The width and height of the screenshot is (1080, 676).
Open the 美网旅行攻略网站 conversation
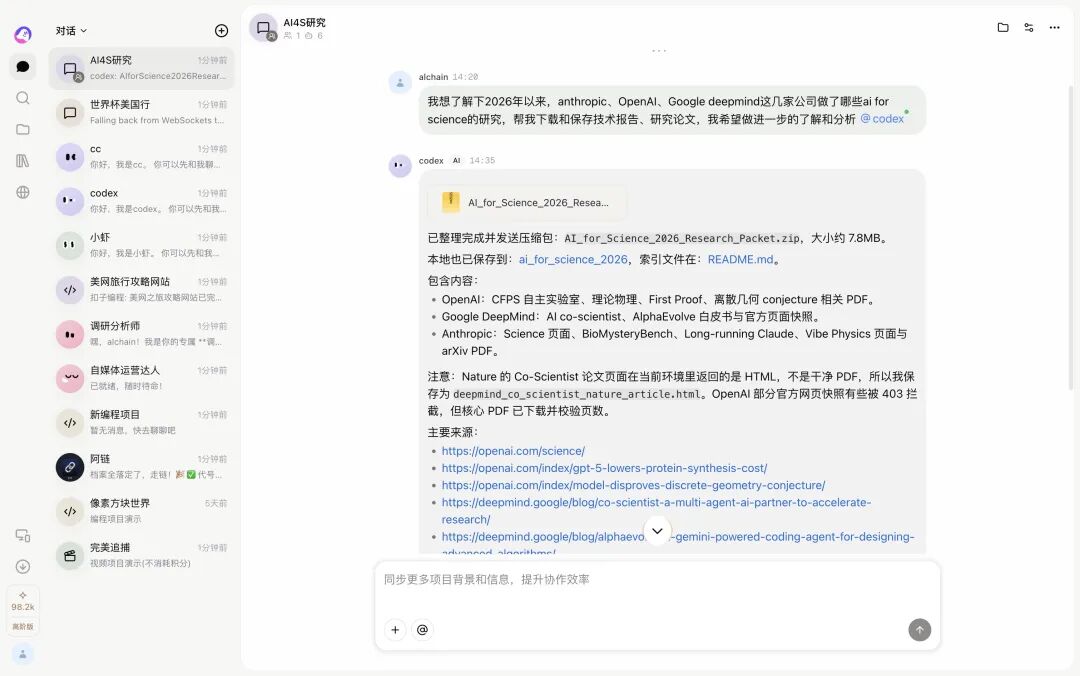tap(141, 289)
